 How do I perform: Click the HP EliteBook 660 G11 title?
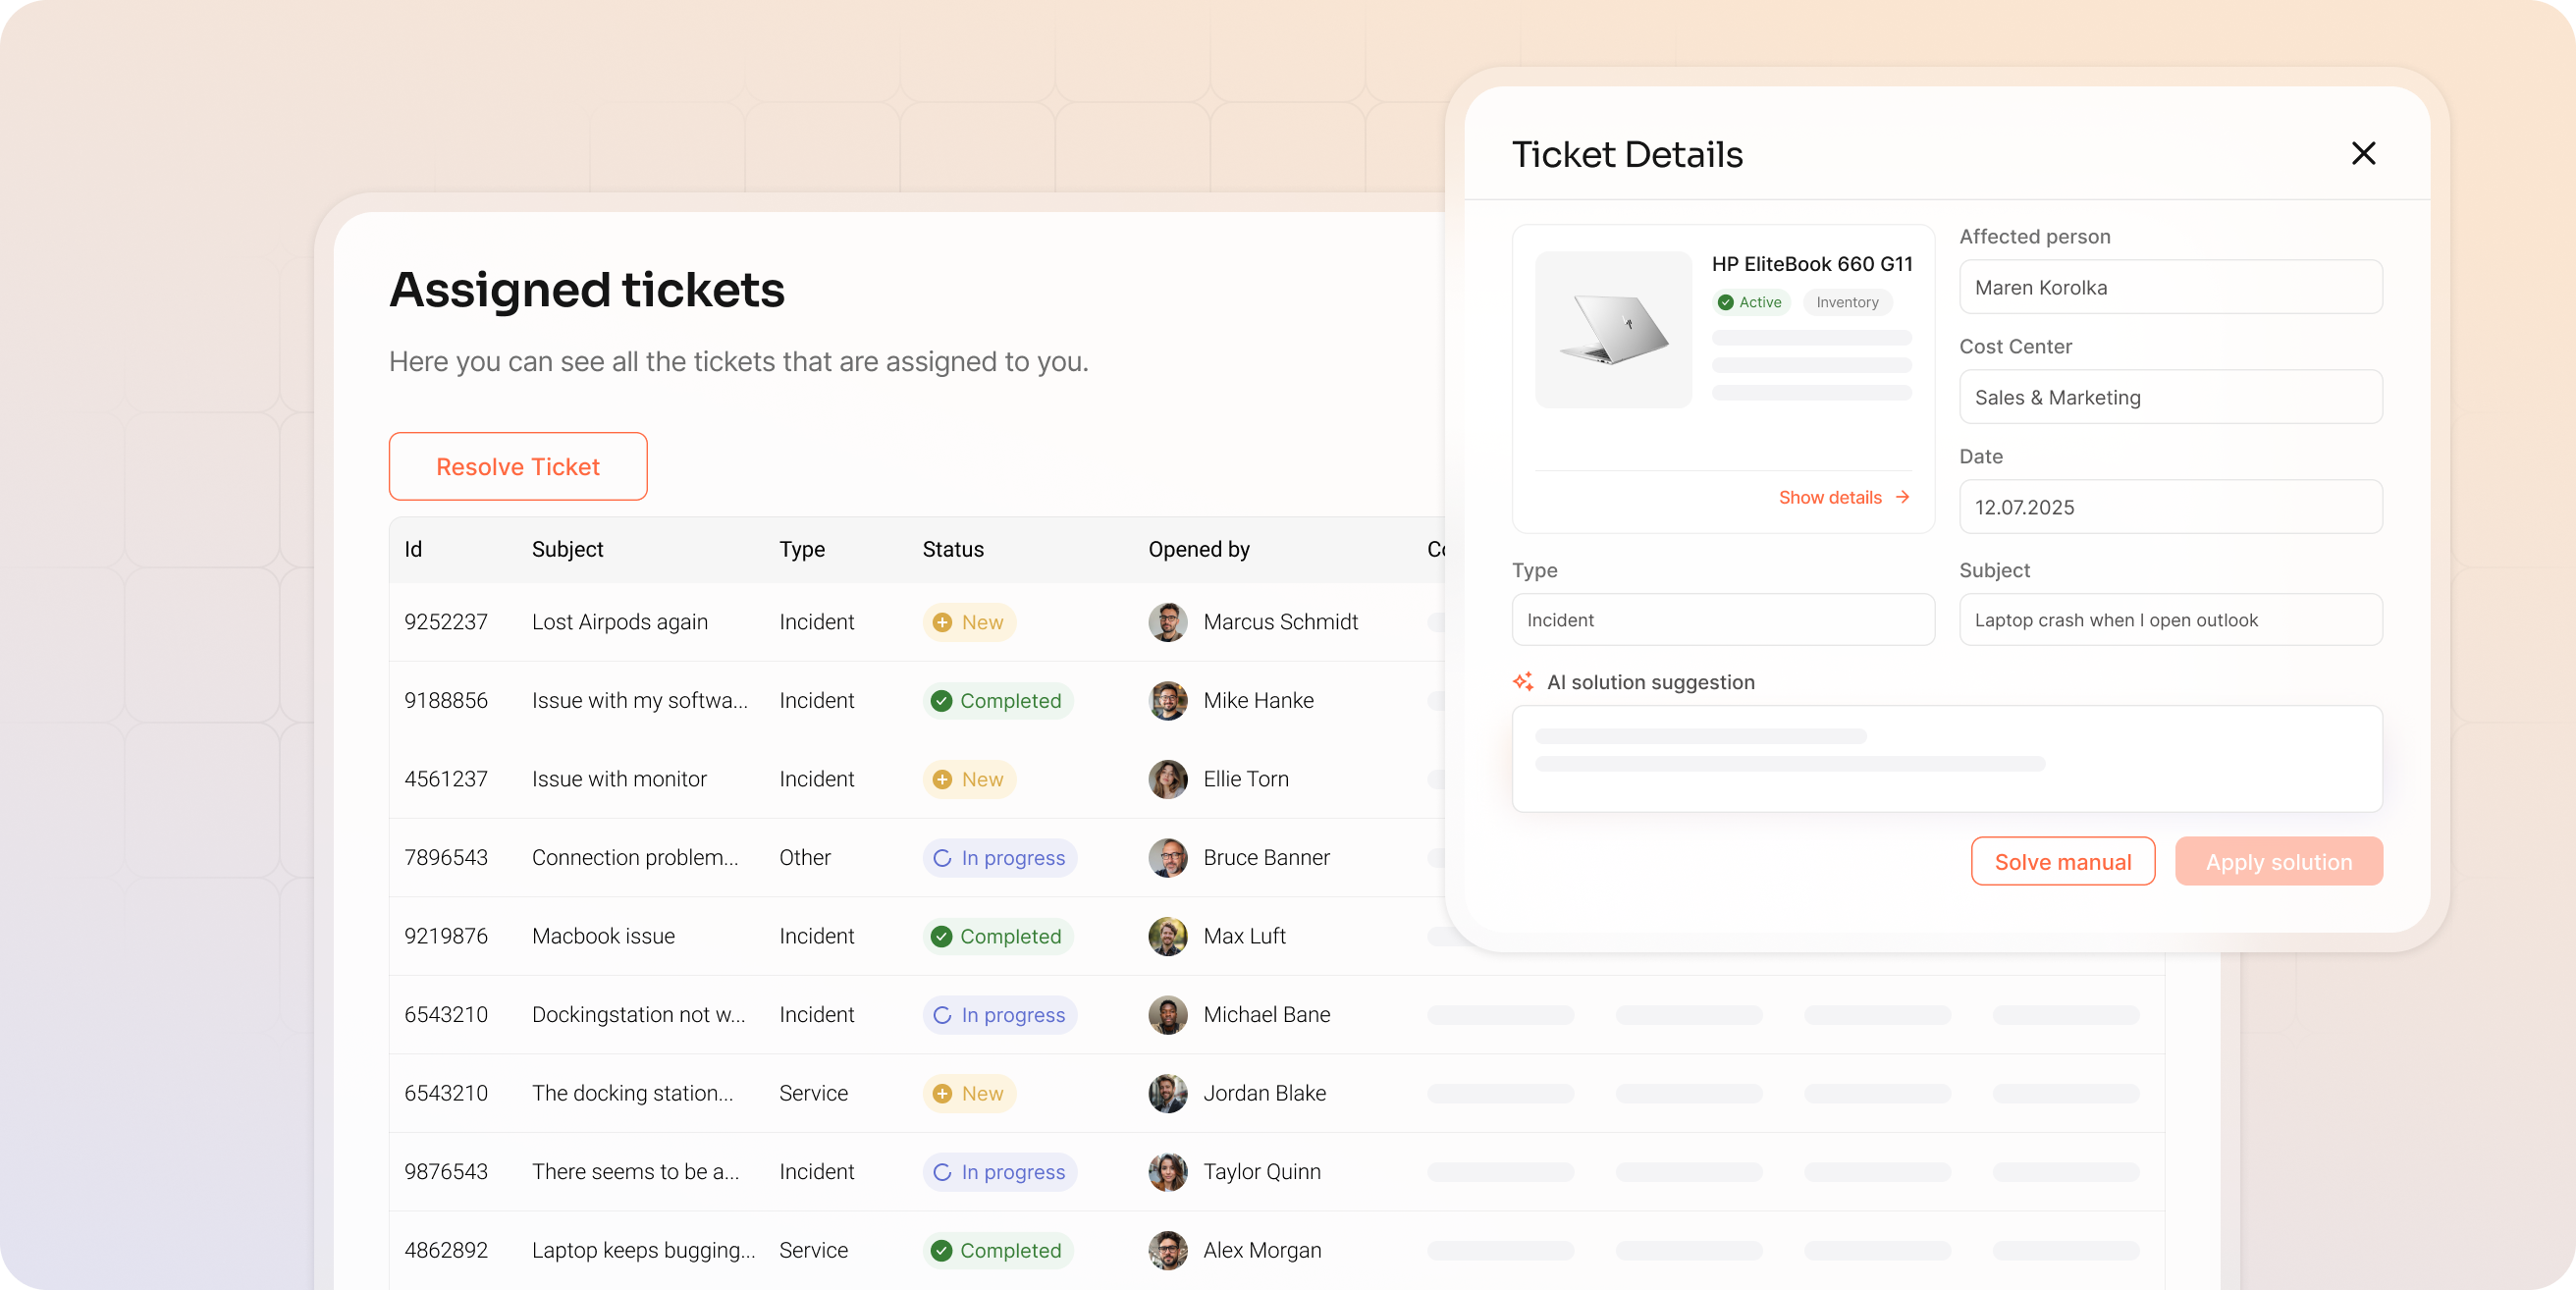(x=1811, y=264)
